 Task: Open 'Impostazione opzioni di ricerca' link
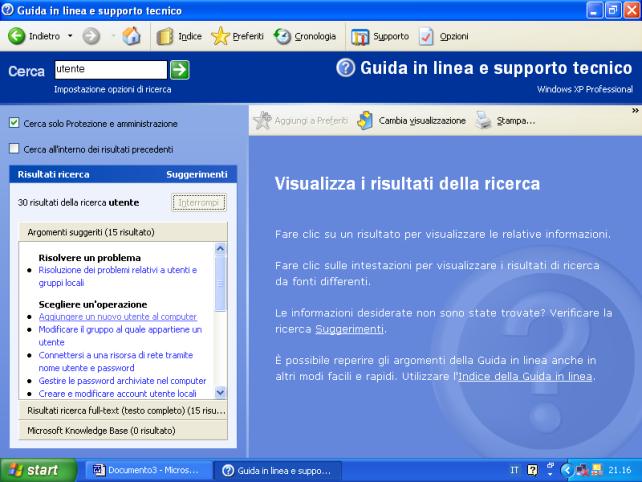click(x=113, y=89)
